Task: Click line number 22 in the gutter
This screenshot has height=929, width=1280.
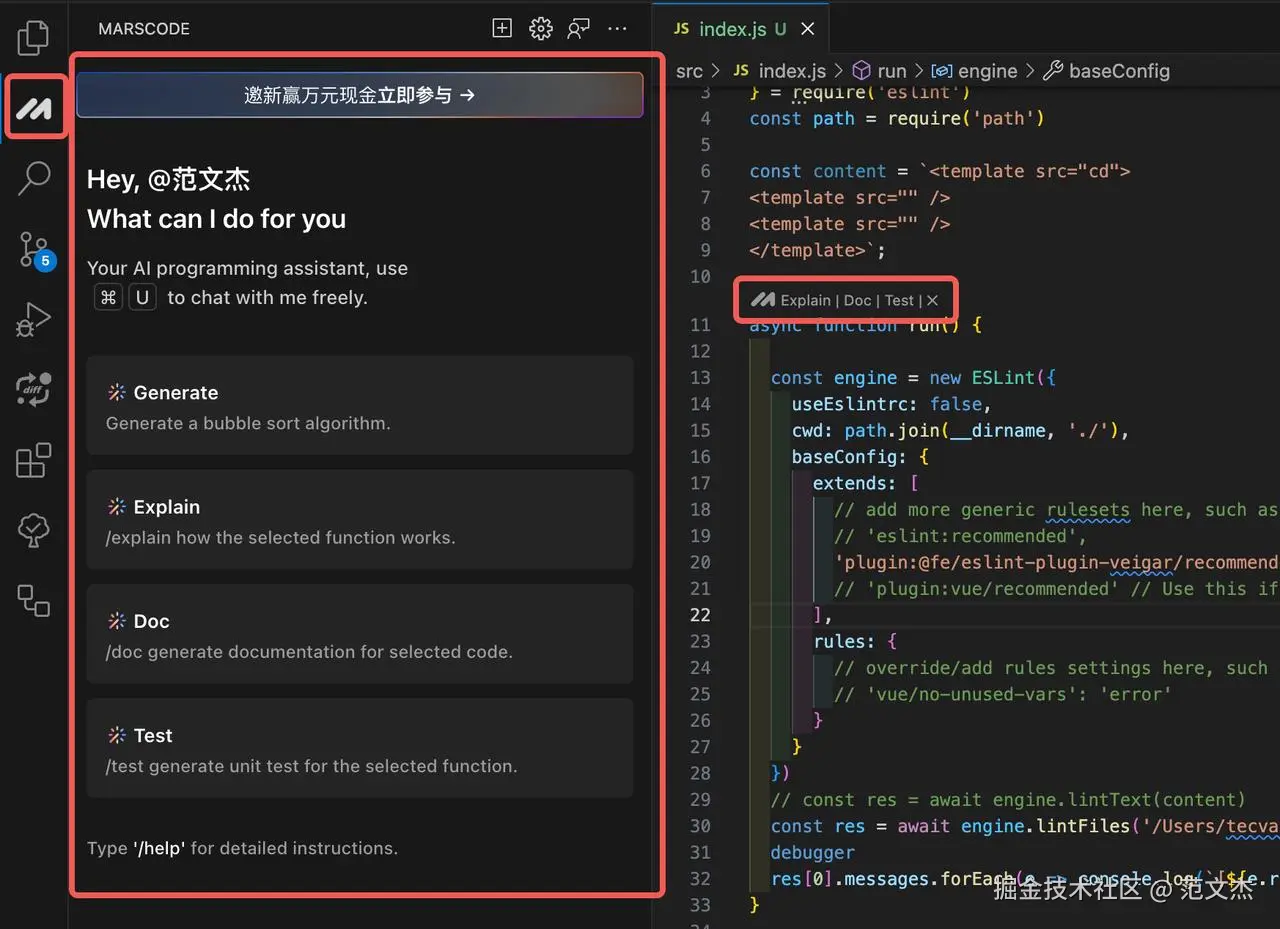Action: [700, 615]
